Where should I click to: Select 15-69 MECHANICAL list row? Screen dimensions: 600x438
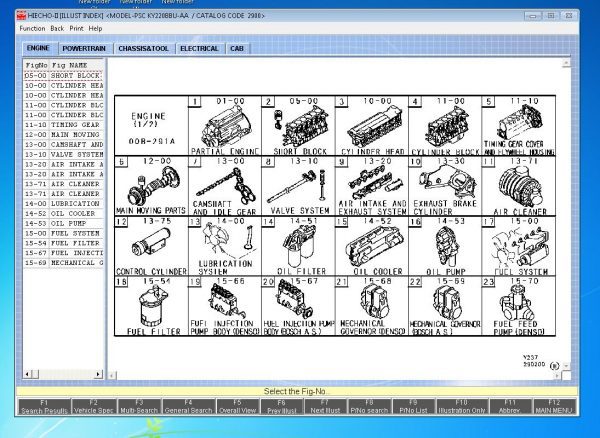pyautogui.click(x=64, y=263)
